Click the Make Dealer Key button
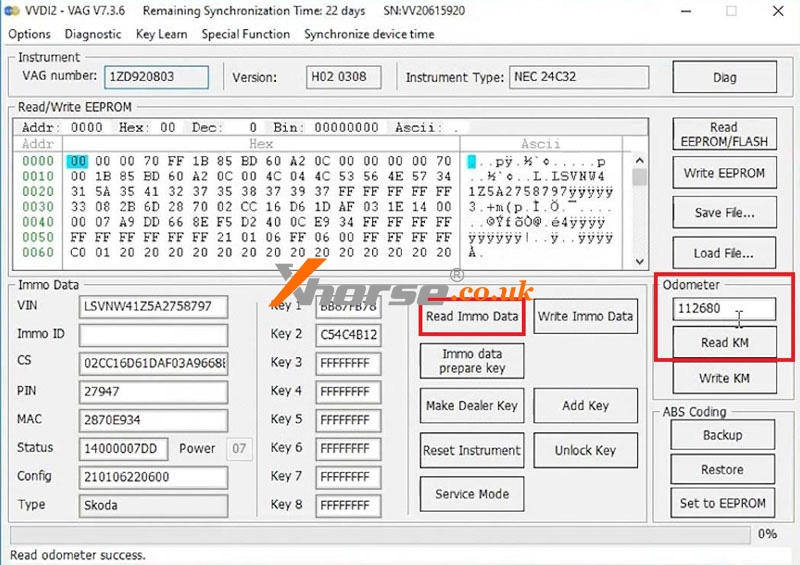The height and width of the screenshot is (565, 800). click(x=472, y=406)
